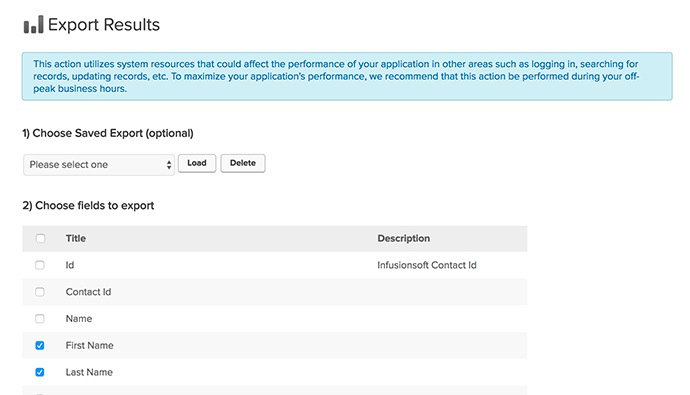
Task: Click the 'Export Results' page heading
Action: [x=104, y=25]
